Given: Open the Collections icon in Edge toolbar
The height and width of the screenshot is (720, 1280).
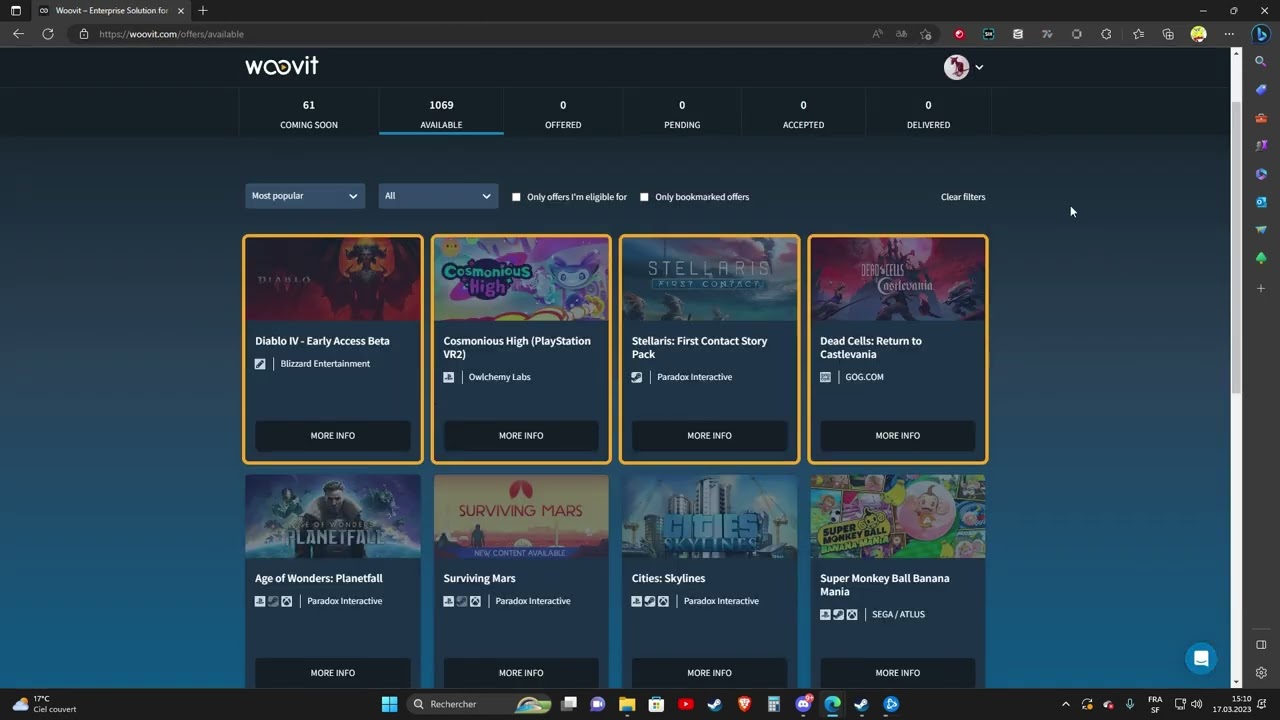Looking at the screenshot, I should [x=1168, y=34].
